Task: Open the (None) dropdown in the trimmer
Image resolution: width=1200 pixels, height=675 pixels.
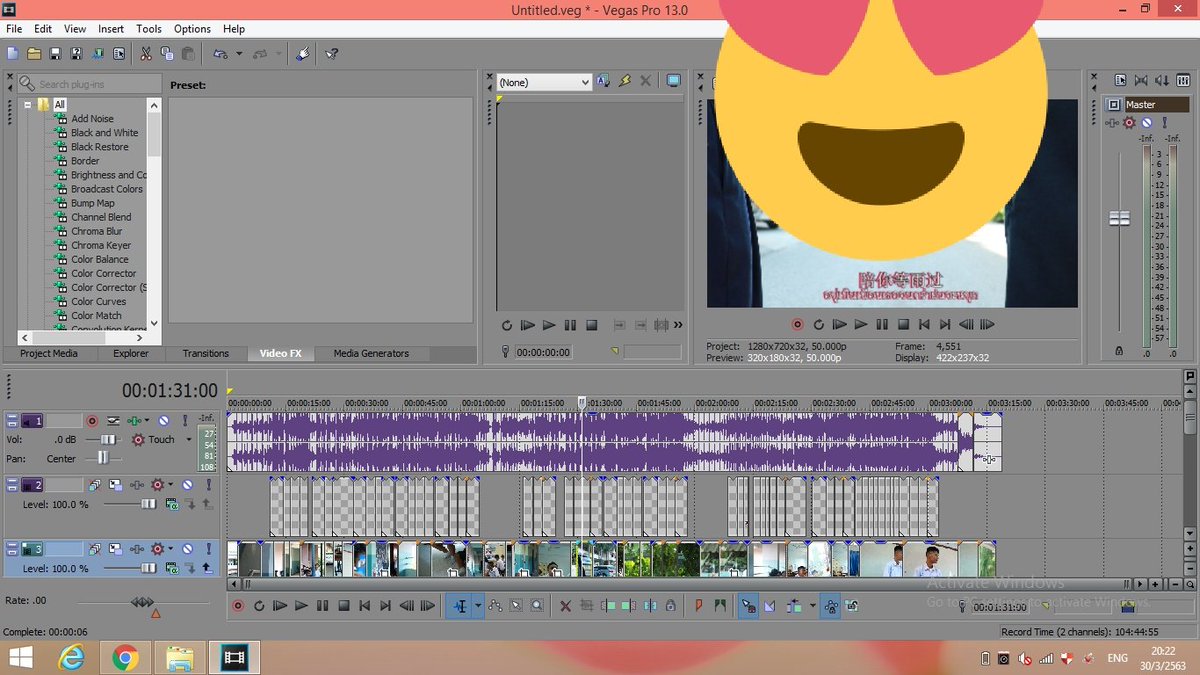Action: (544, 82)
